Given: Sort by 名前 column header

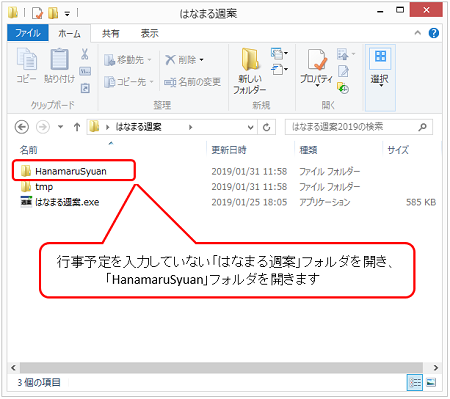Looking at the screenshot, I should tap(28, 150).
